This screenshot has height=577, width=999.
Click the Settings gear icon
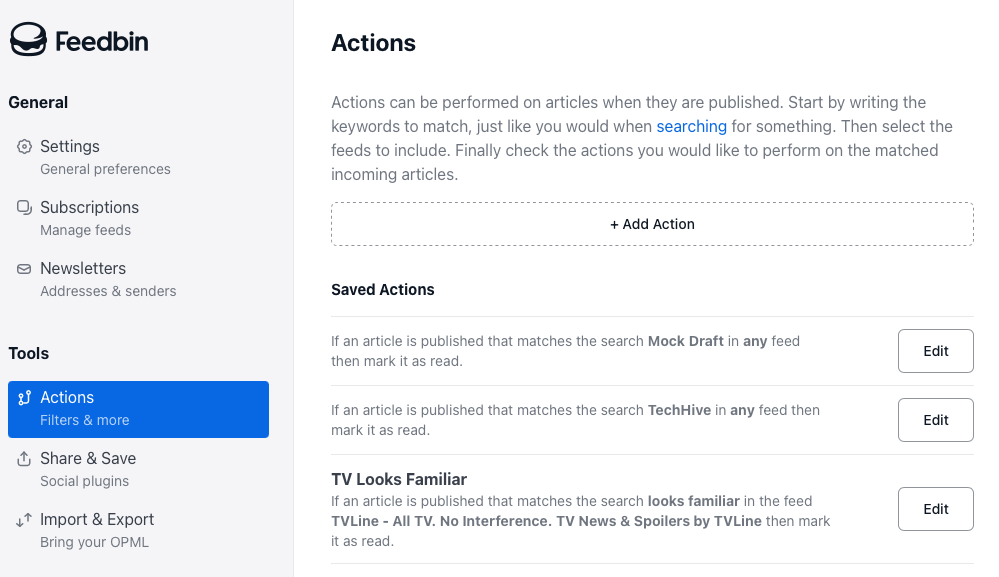click(x=24, y=146)
